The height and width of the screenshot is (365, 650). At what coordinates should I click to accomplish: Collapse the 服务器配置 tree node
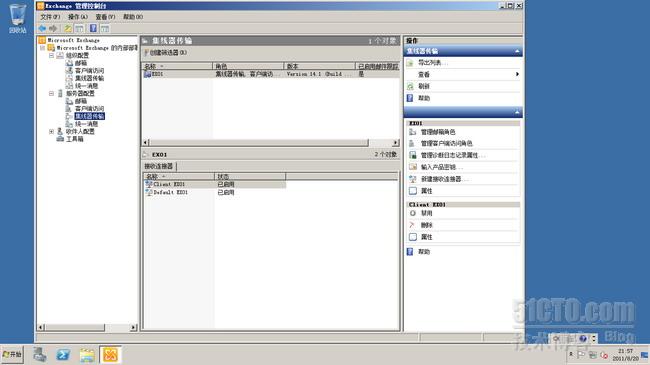click(x=51, y=93)
